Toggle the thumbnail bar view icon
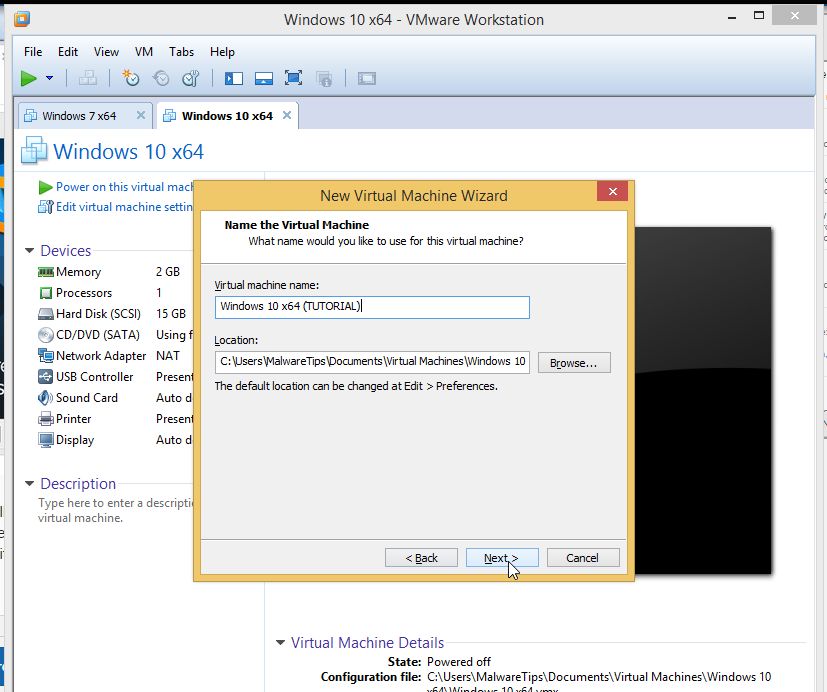Image resolution: width=827 pixels, height=692 pixels. pos(264,79)
